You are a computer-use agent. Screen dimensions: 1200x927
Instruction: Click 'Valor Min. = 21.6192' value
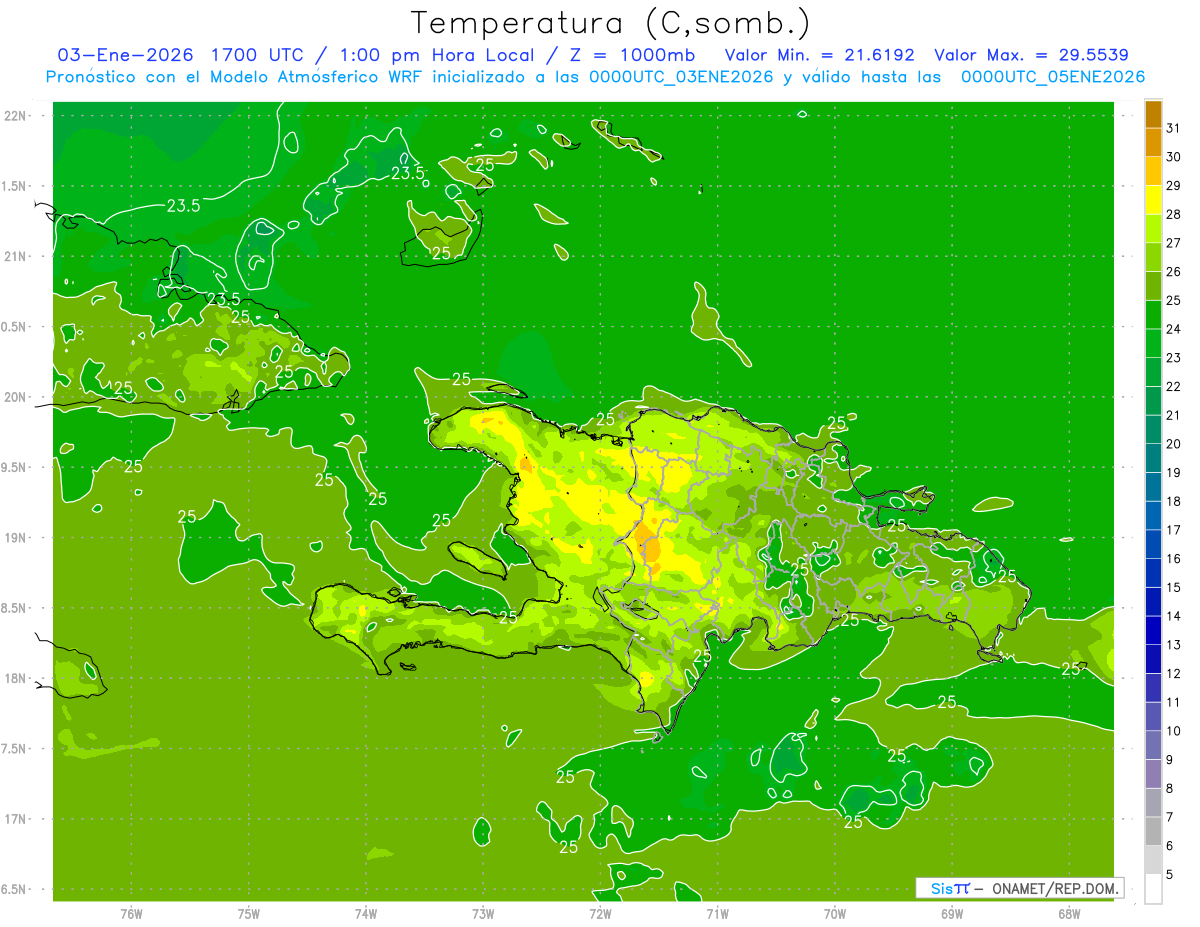coord(820,54)
